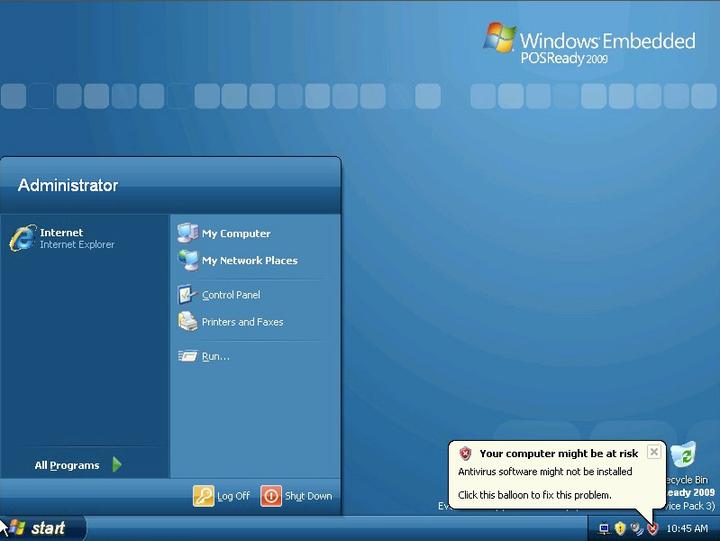Click the taskbar clock showing 10:45 AM

coord(687,528)
